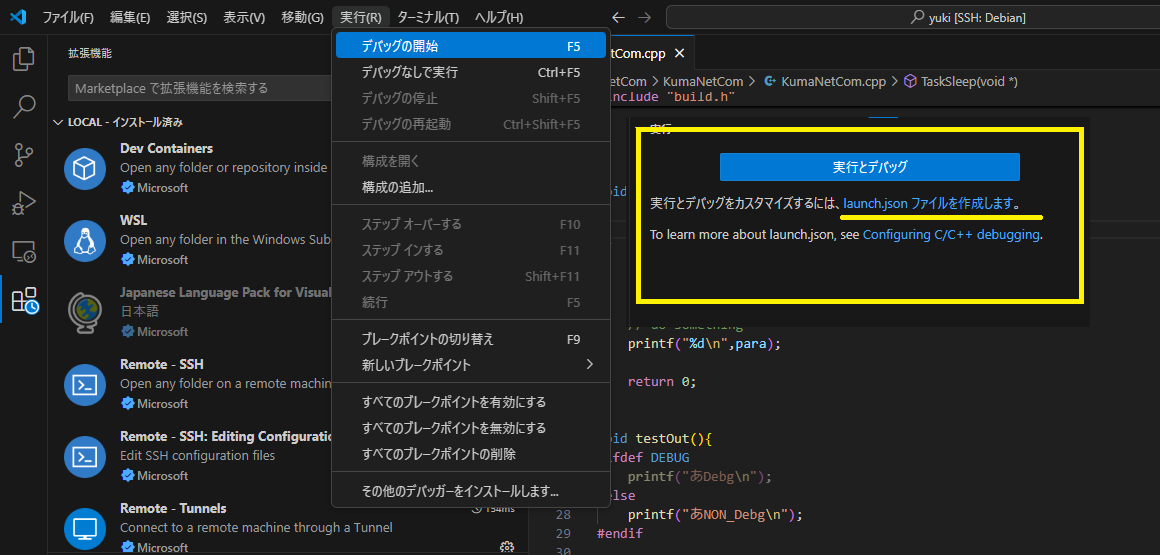Click the Japanese Language Pack globe icon
Image resolution: width=1160 pixels, height=555 pixels.
[x=85, y=312]
